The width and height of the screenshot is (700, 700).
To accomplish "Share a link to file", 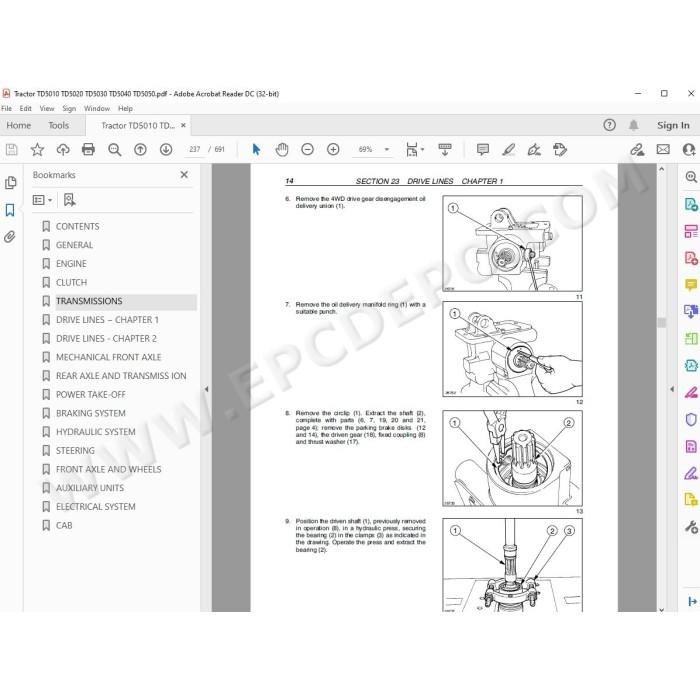I will tap(637, 149).
